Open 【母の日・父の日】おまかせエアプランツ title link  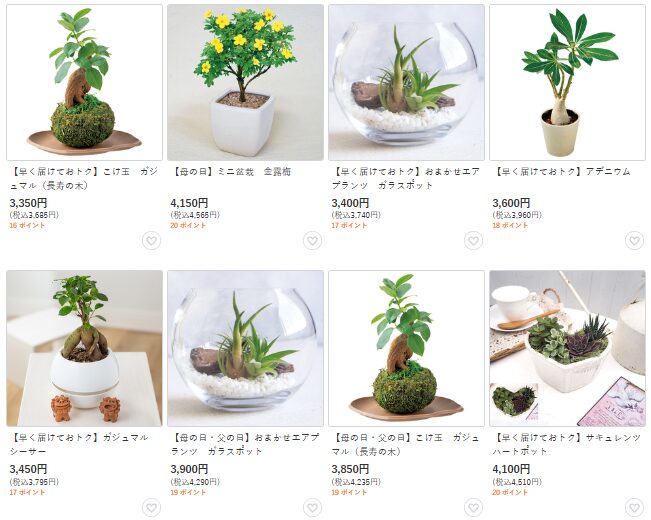pyautogui.click(x=245, y=444)
